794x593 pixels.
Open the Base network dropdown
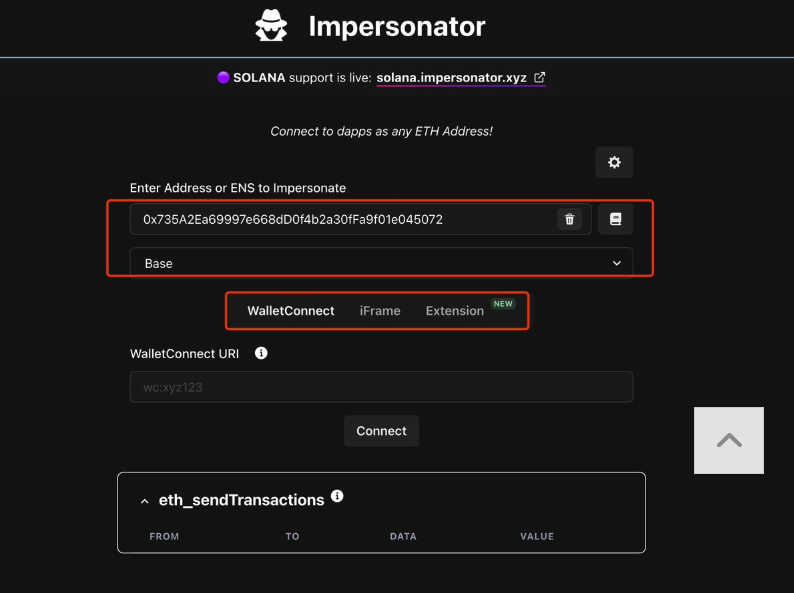(x=381, y=263)
